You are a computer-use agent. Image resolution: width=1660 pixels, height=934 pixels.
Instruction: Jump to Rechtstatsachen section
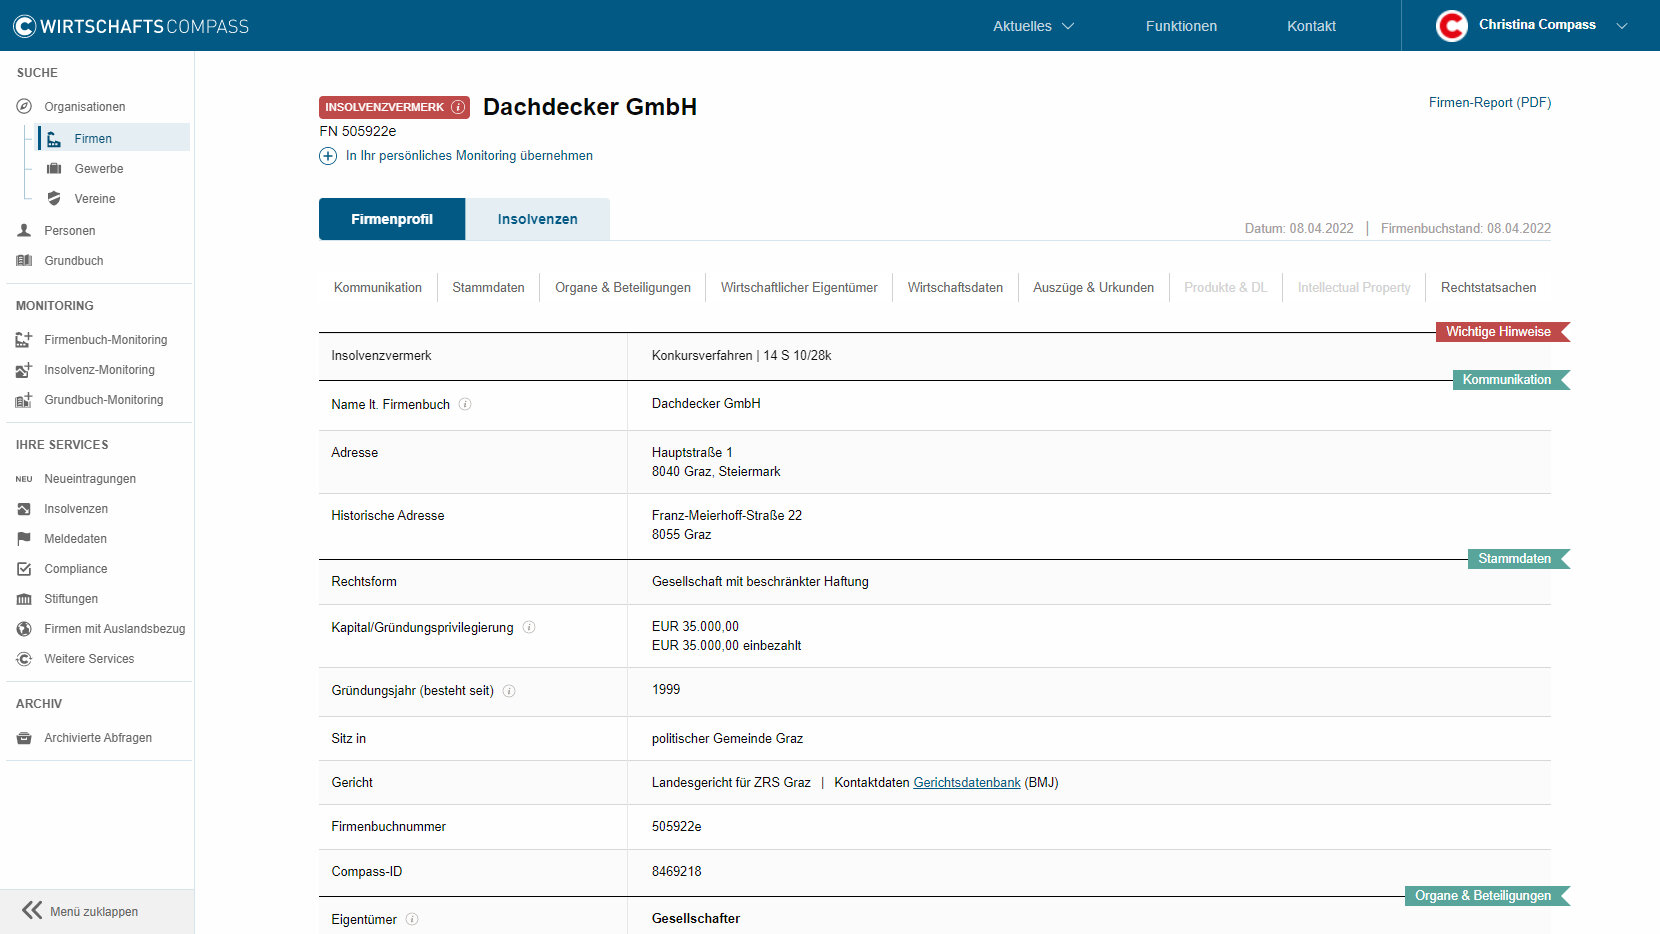pyautogui.click(x=1488, y=287)
